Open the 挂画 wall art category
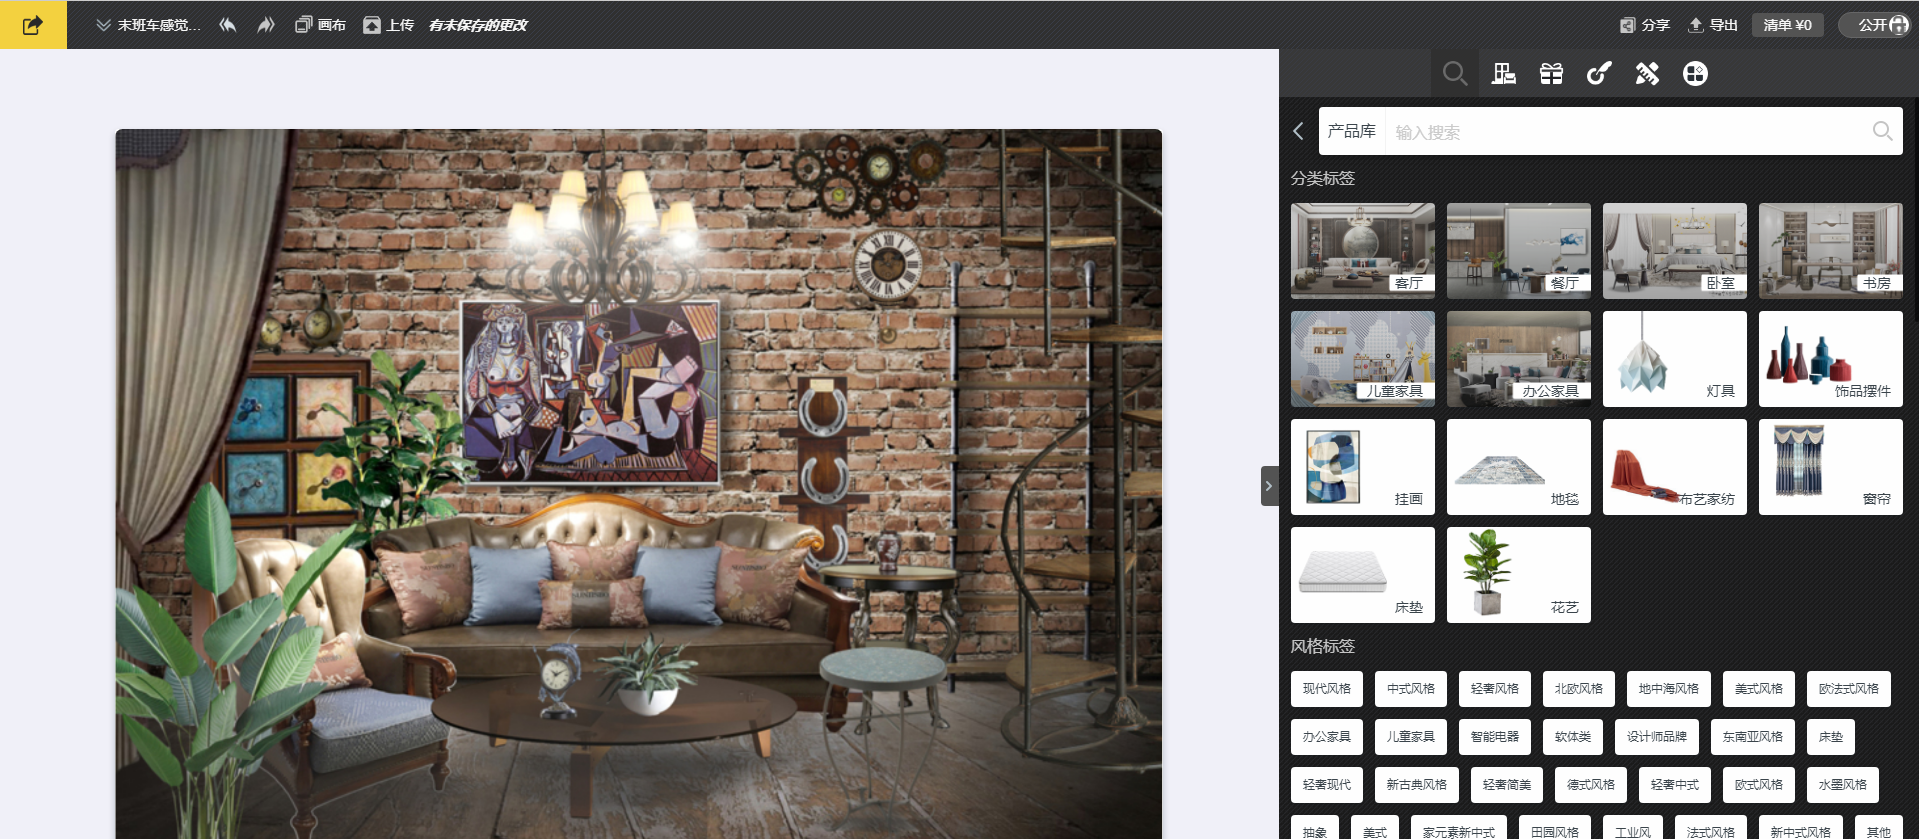The width and height of the screenshot is (1919, 839). (x=1363, y=467)
